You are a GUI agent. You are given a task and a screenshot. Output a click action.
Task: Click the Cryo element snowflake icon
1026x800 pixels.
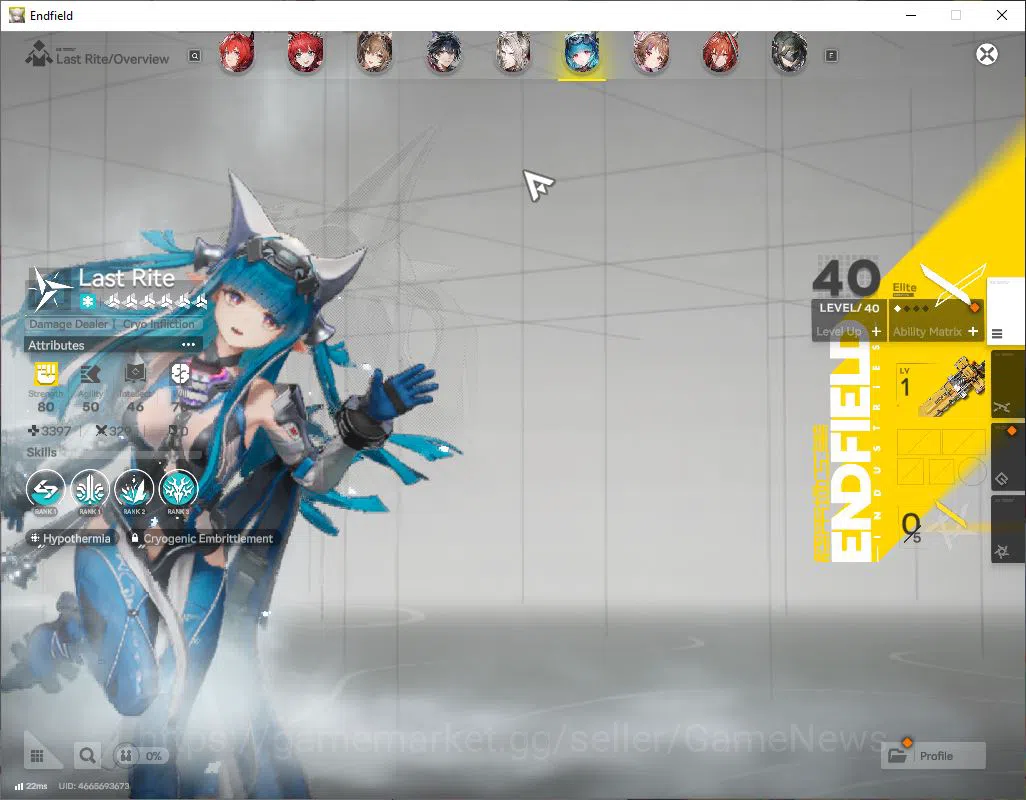pyautogui.click(x=88, y=302)
